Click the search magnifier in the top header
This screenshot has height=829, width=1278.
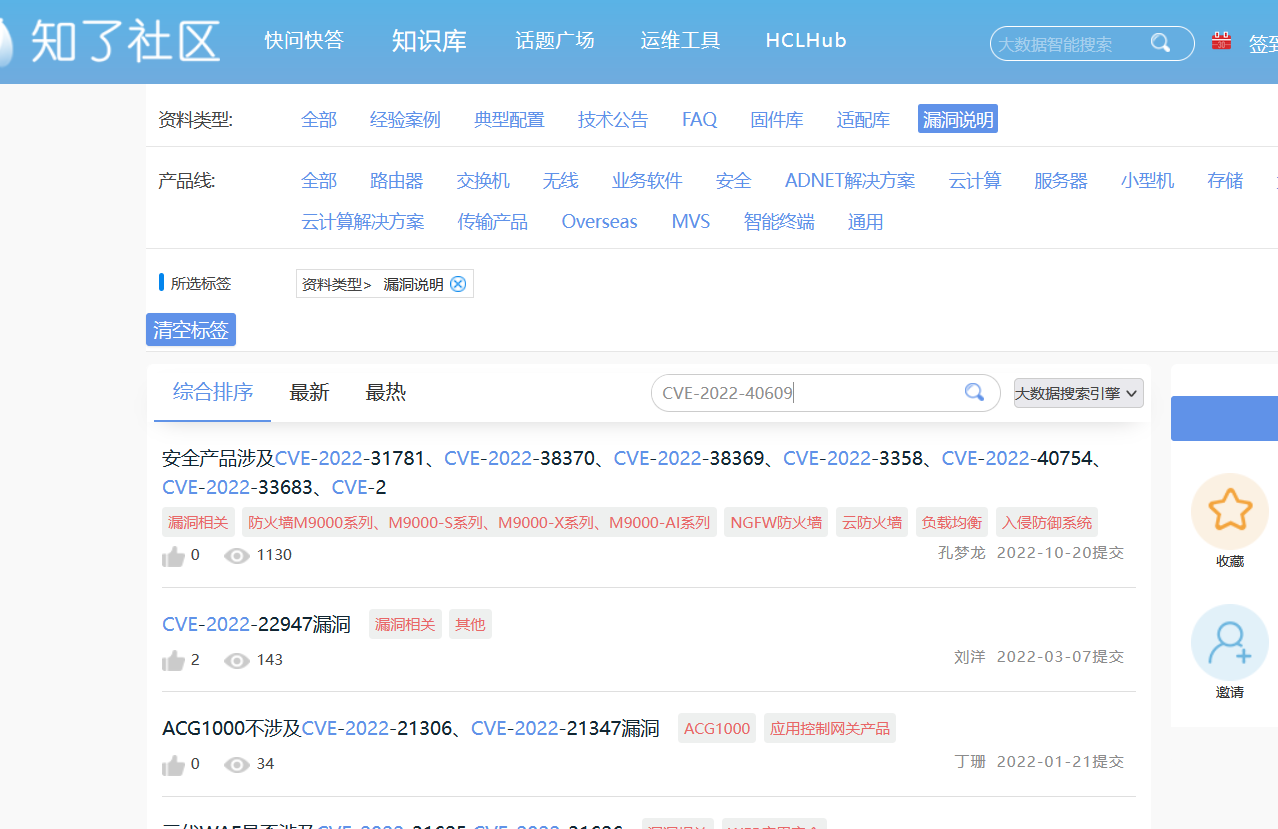1160,43
